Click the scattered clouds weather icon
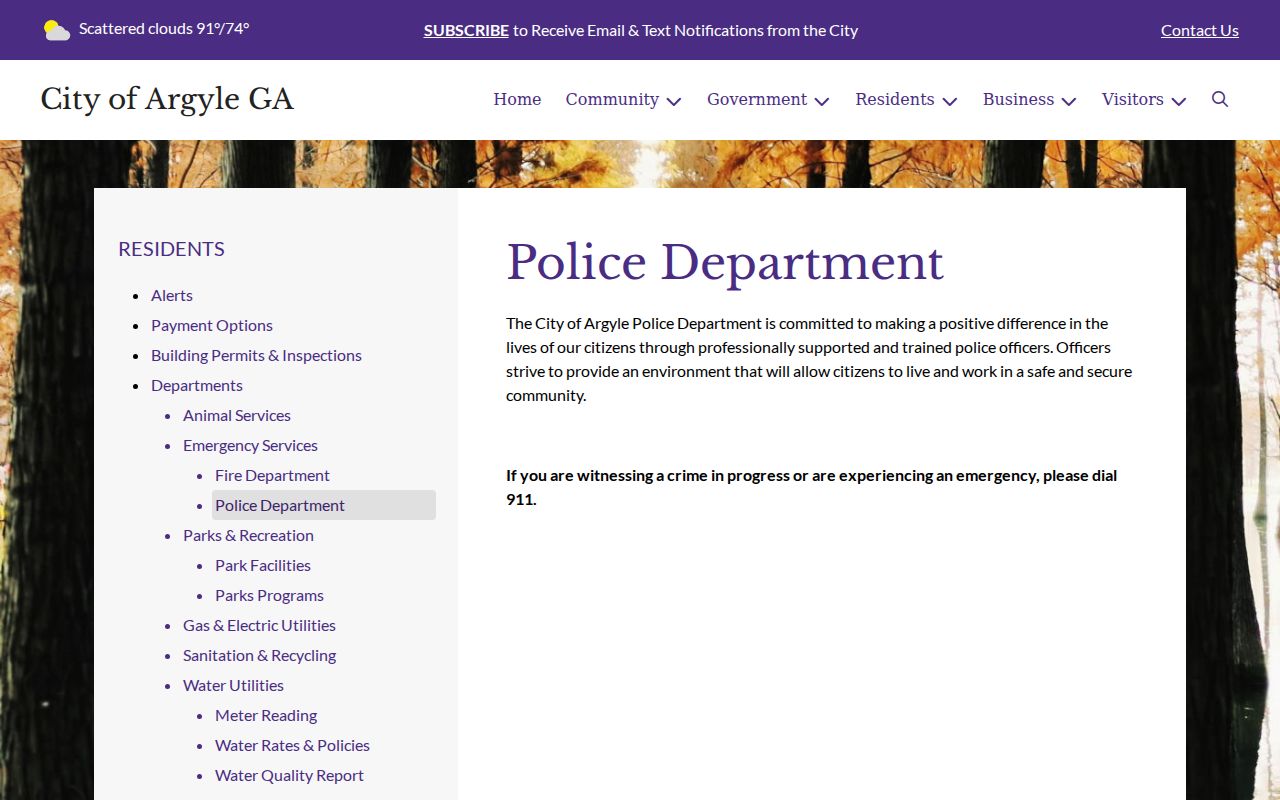 coord(57,30)
